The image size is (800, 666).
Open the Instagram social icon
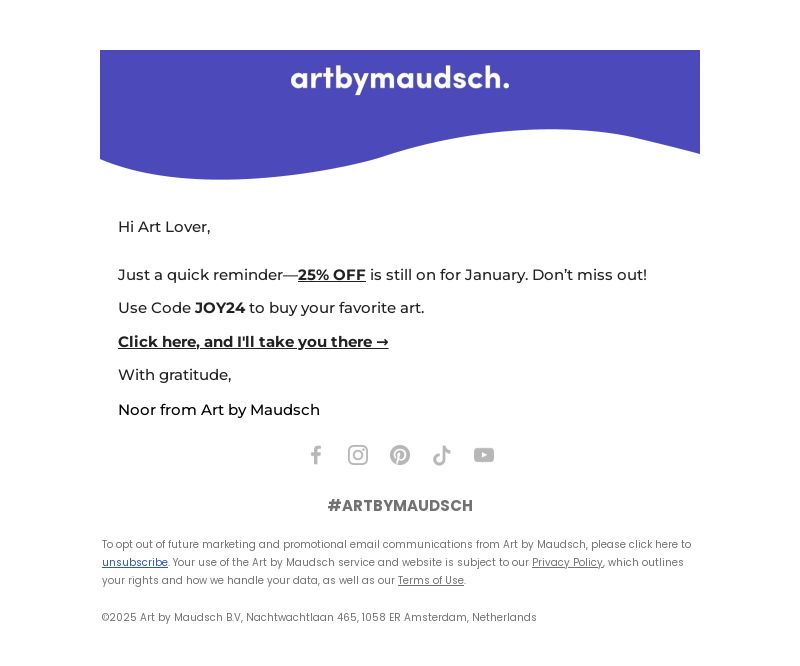(x=358, y=455)
